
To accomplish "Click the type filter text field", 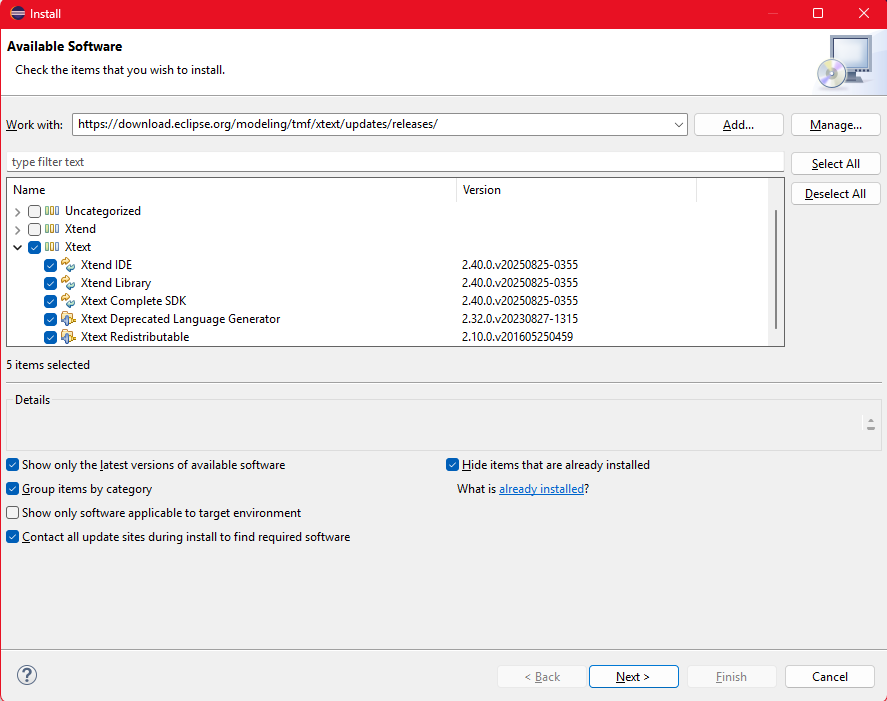I will (x=395, y=162).
